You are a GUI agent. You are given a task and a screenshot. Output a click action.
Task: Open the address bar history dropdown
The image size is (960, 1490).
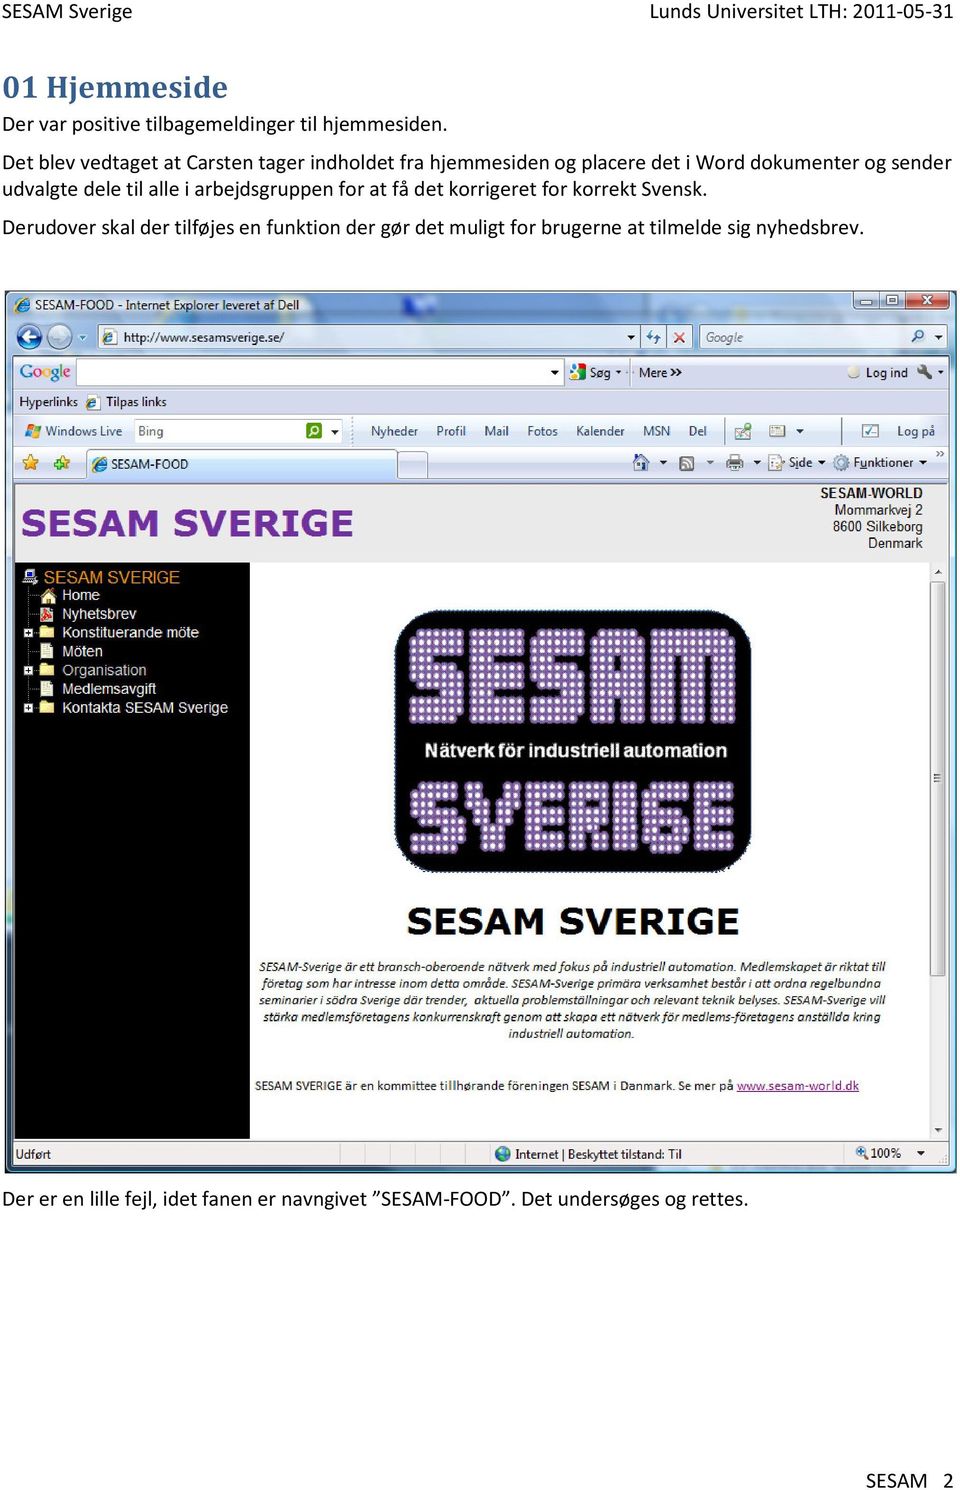631,337
